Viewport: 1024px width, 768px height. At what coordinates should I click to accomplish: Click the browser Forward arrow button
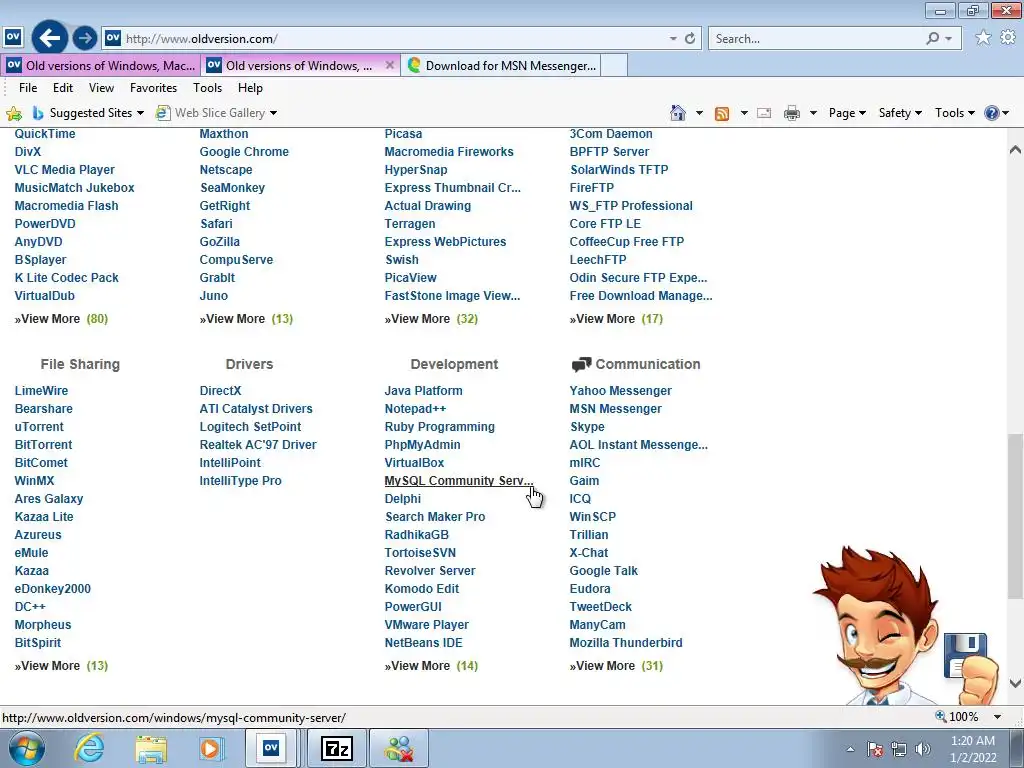point(84,39)
